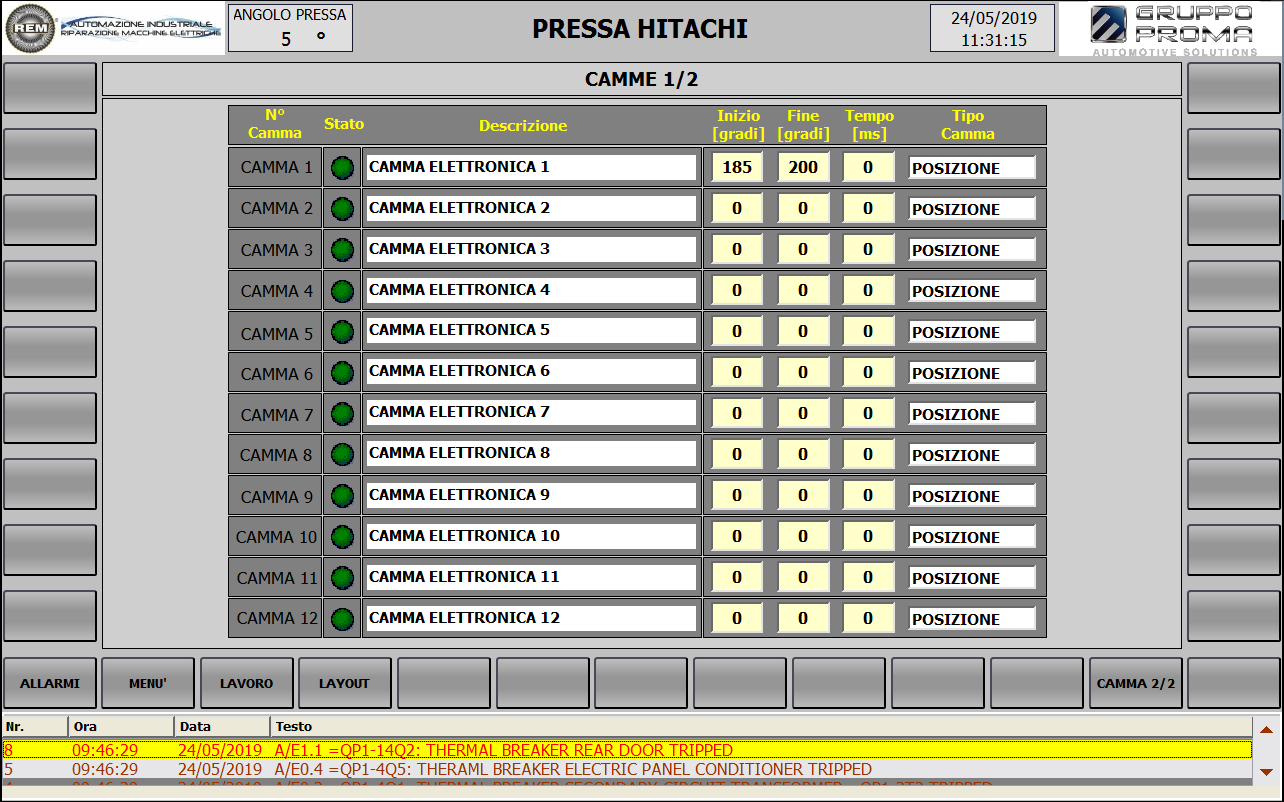Open the LAVORO page
This screenshot has height=802, width=1284.
(x=247, y=683)
